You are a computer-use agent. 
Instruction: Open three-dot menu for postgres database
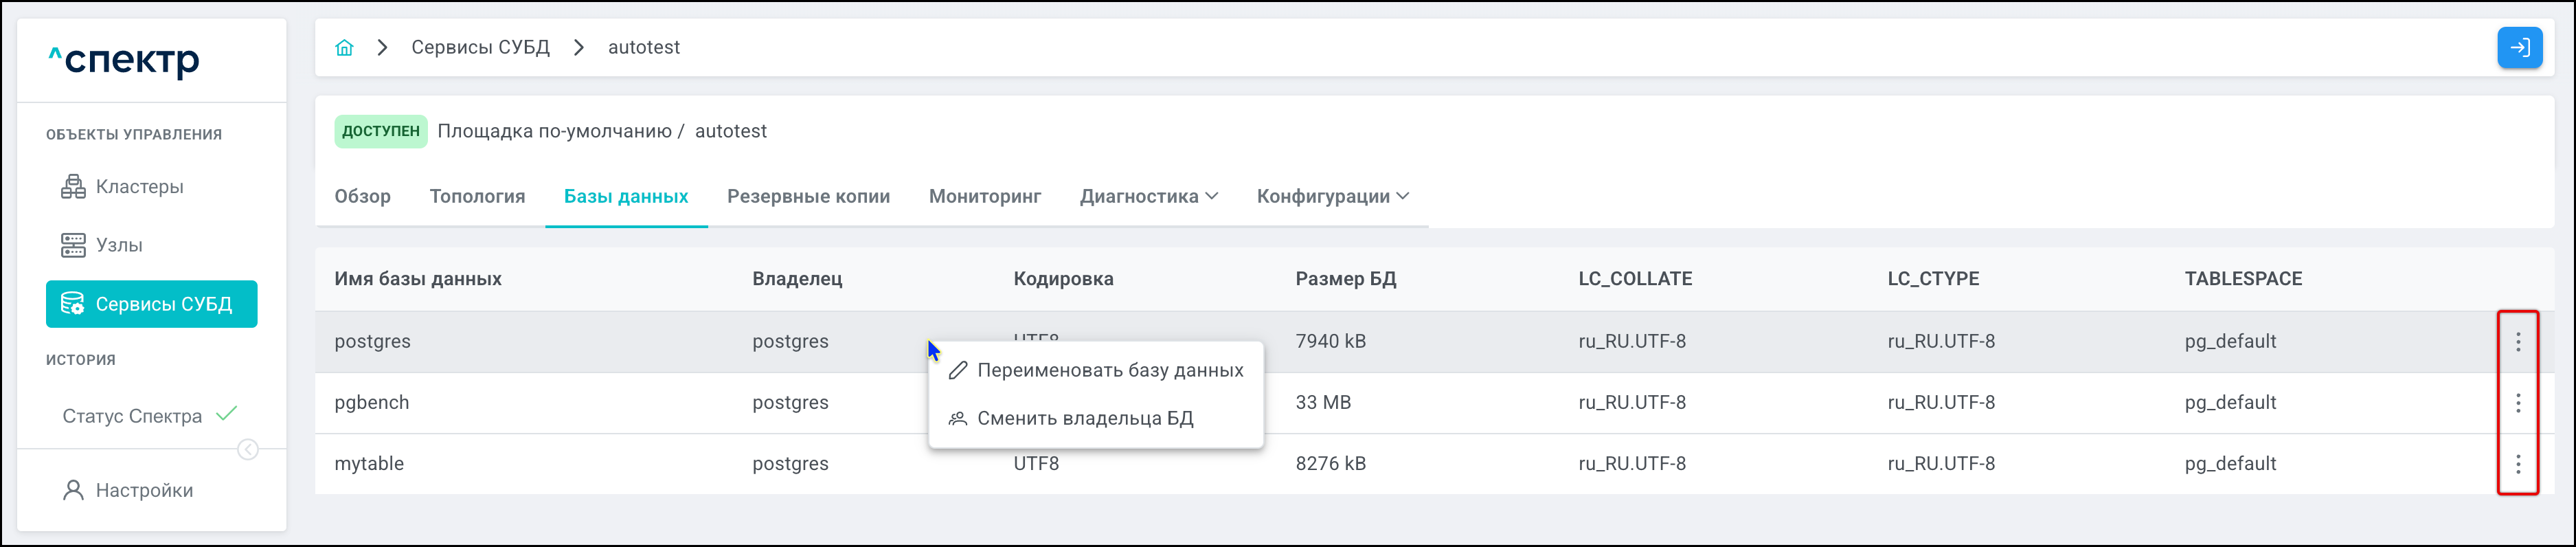pyautogui.click(x=2517, y=342)
